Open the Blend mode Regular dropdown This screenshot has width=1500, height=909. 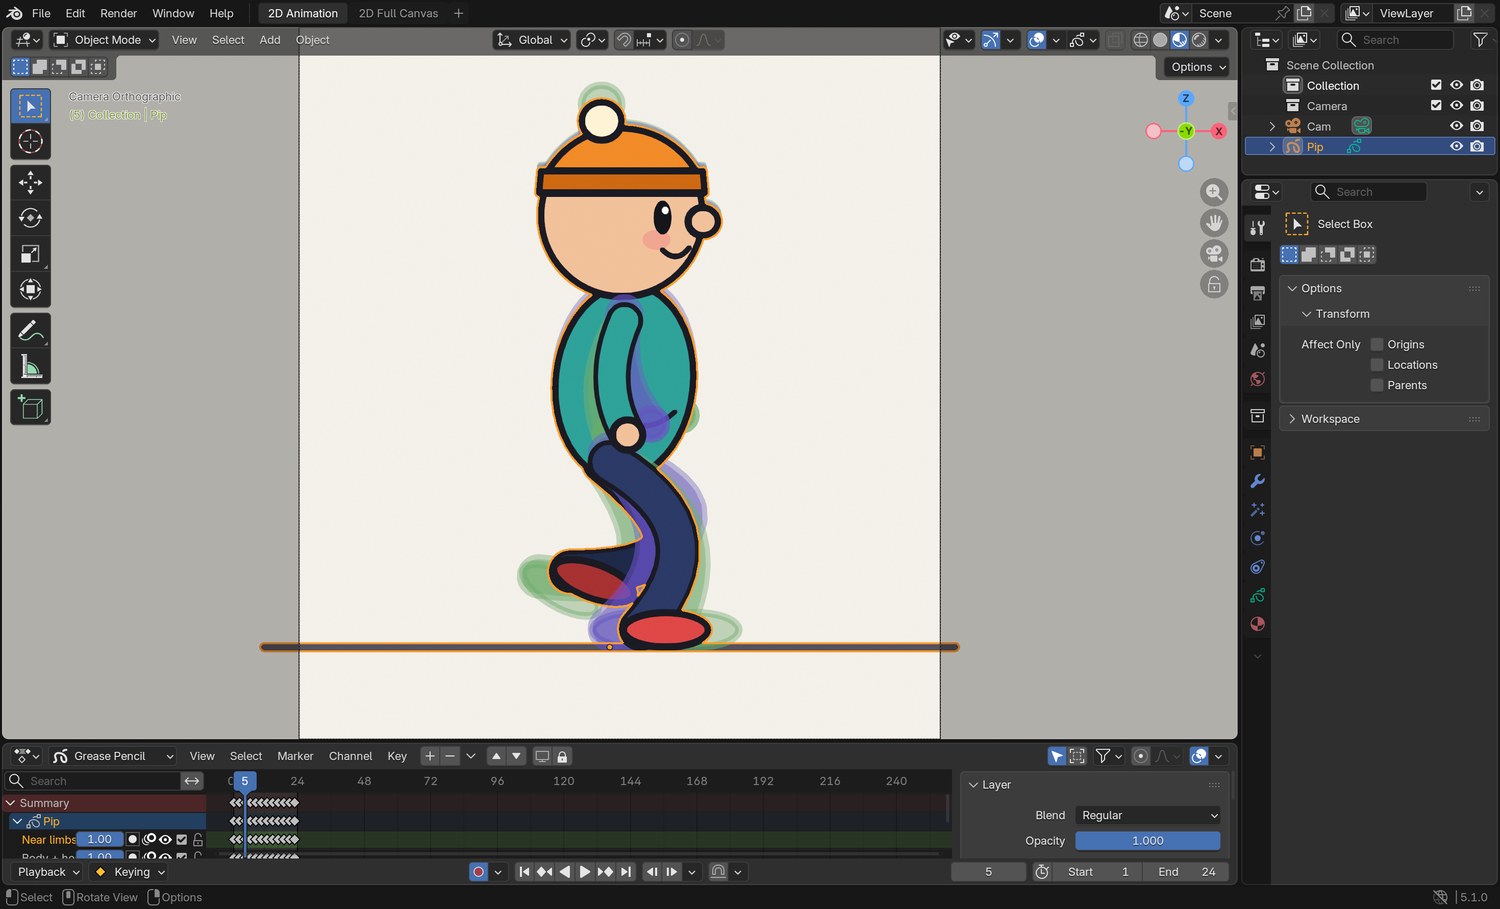pyautogui.click(x=1148, y=816)
